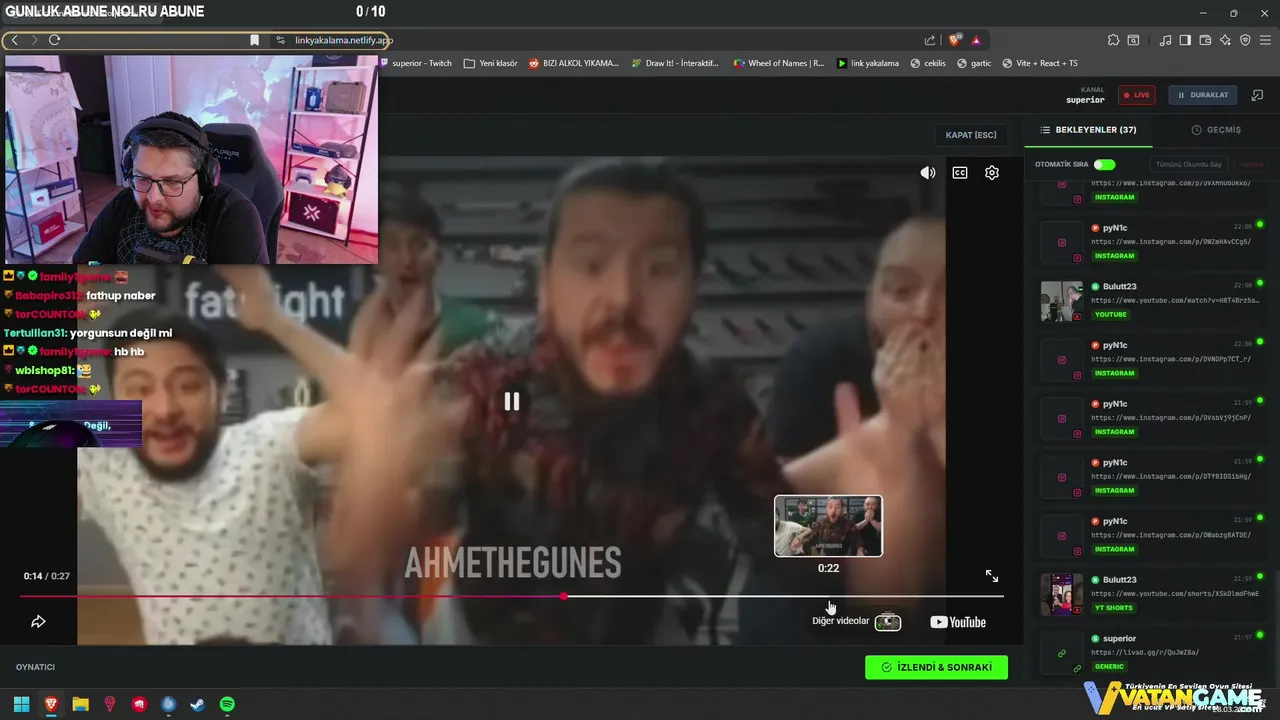Viewport: 1280px width, 720px height.
Task: Pause the queue with DURAKLAT
Action: (x=1203, y=95)
